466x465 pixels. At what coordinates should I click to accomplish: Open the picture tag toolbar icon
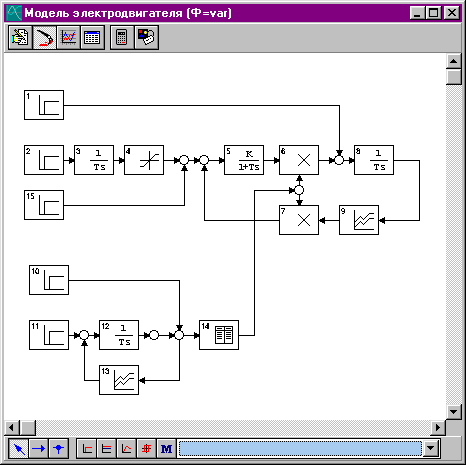[146, 37]
